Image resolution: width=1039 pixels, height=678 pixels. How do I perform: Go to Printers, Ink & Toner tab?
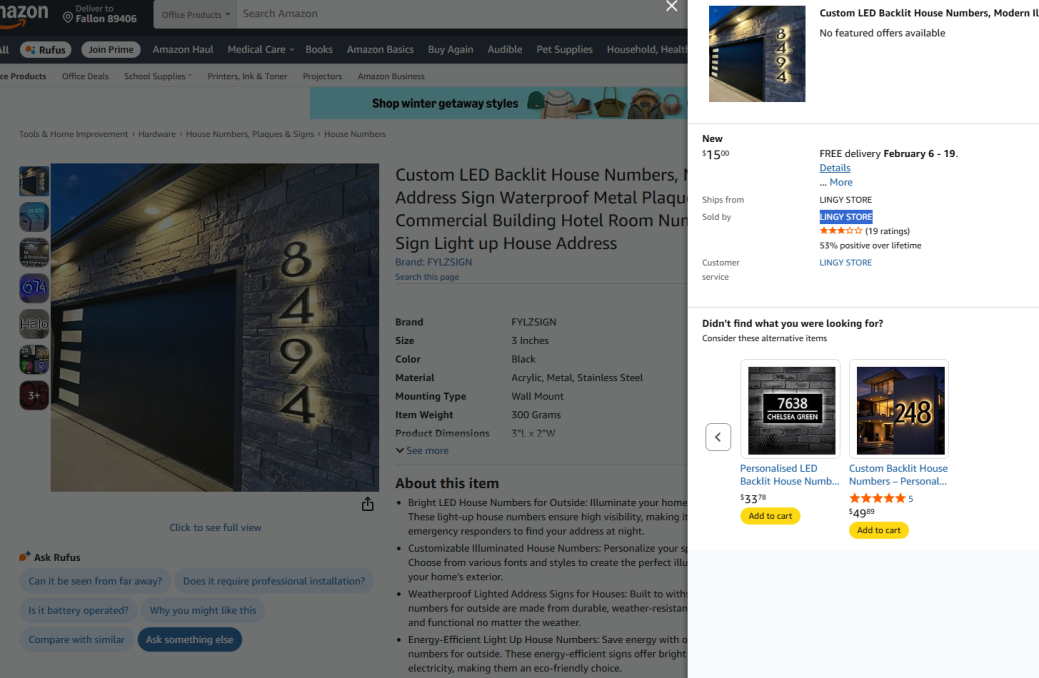pos(247,76)
